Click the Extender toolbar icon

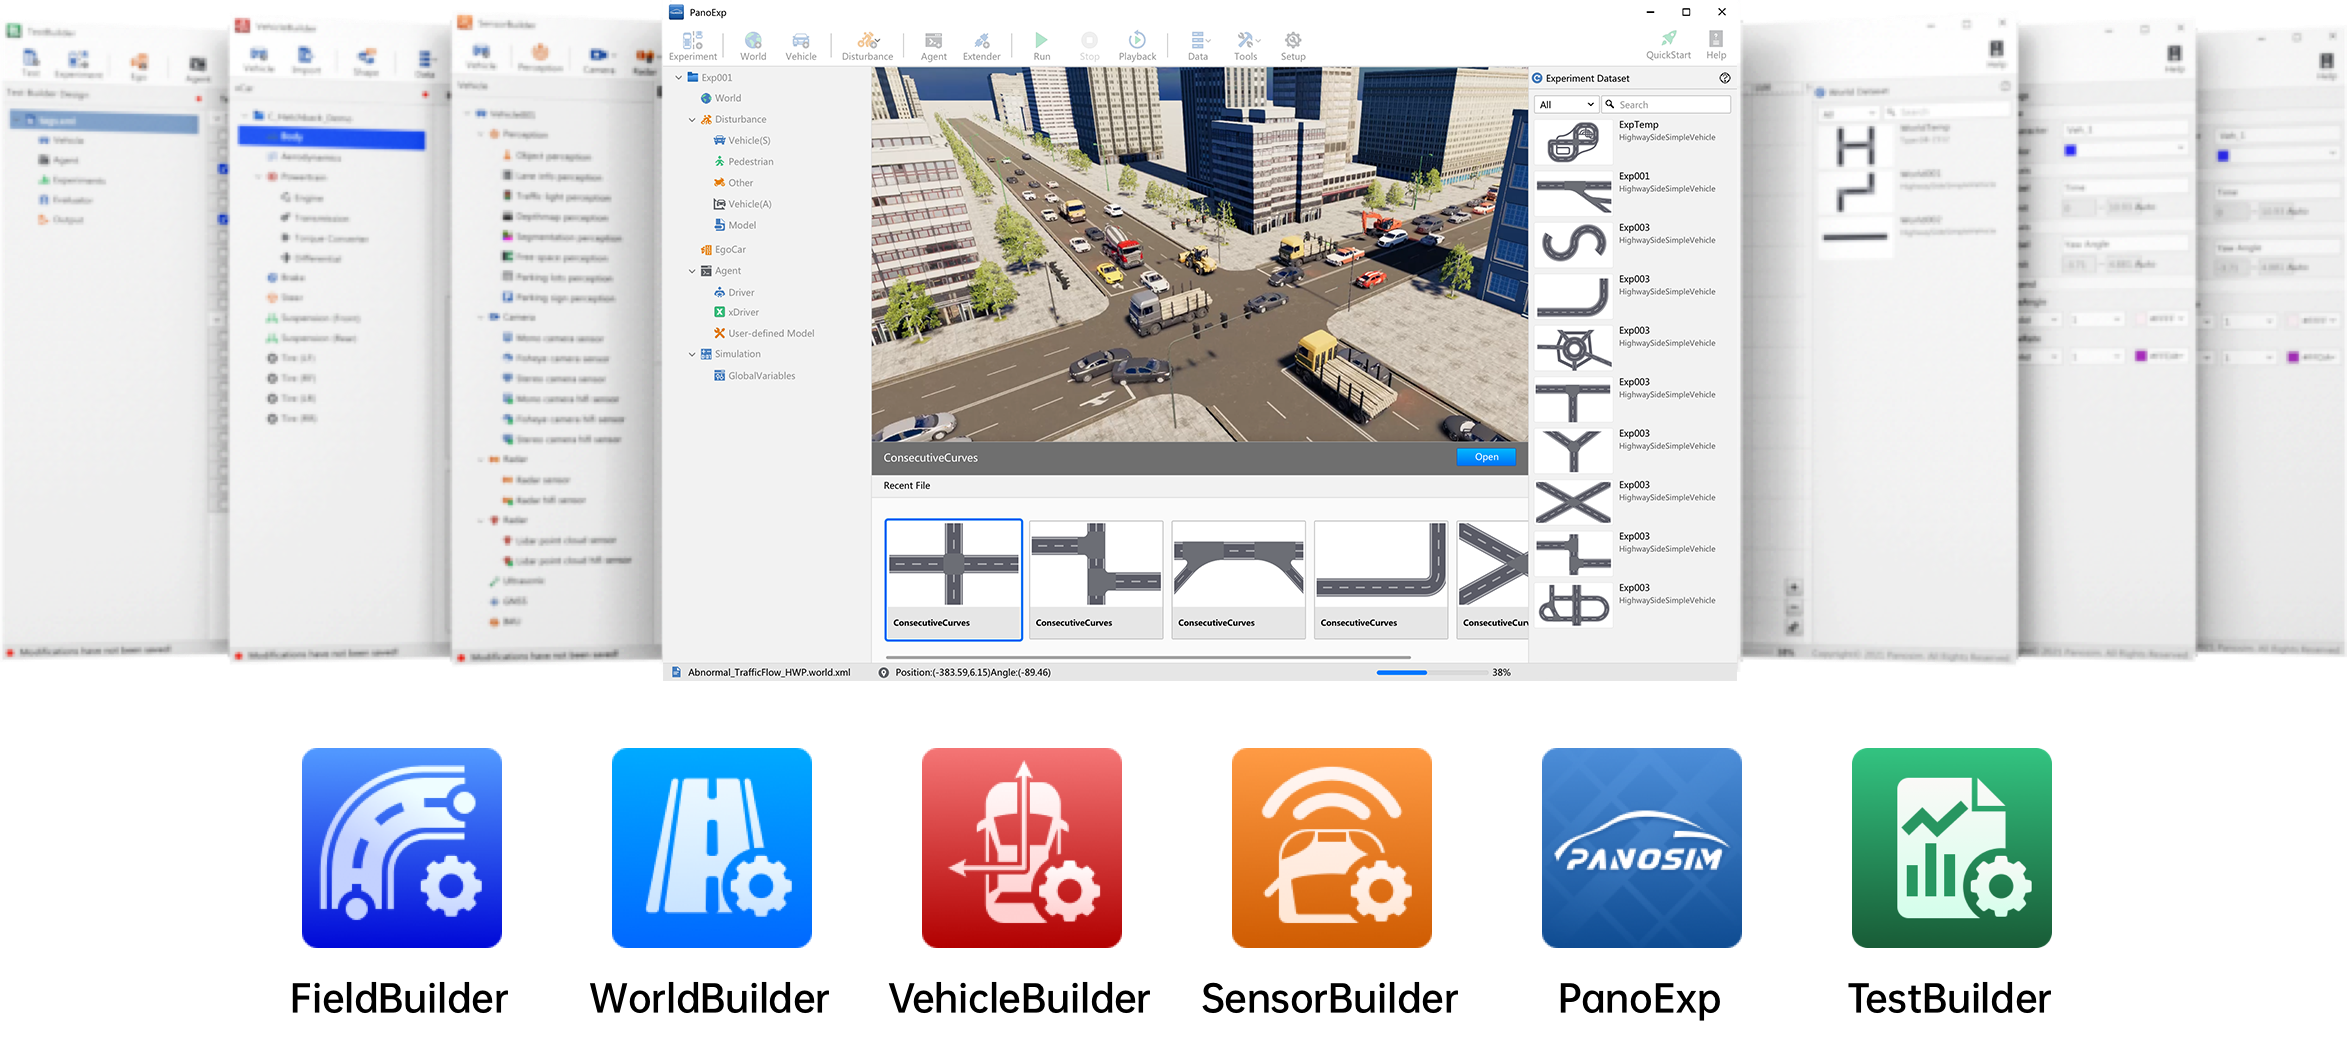(x=981, y=45)
